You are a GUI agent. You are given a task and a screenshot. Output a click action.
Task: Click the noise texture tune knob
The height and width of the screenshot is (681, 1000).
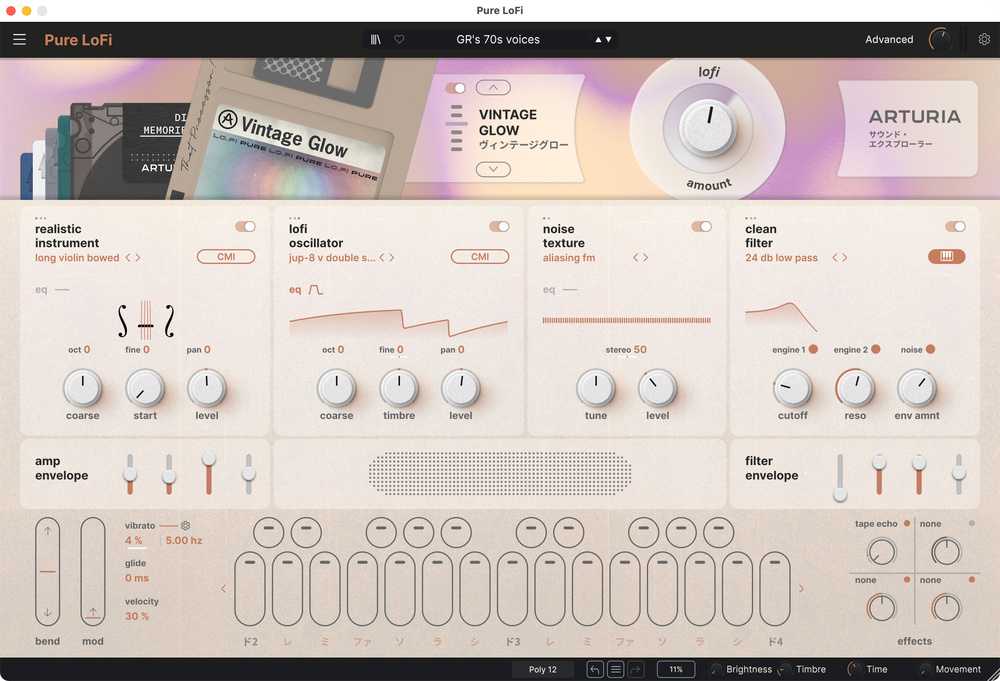596,388
